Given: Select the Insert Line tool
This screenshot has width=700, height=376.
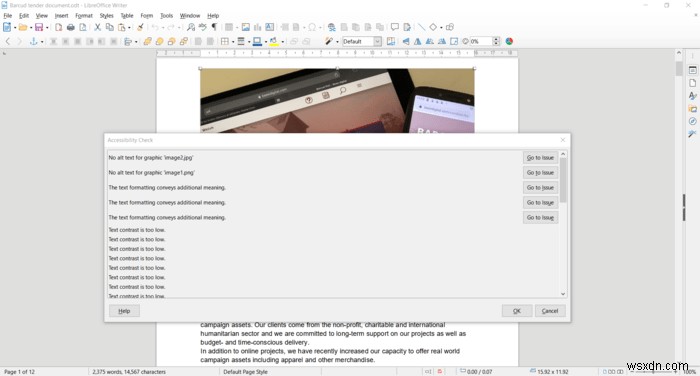Looking at the screenshot, I should coord(421,27).
